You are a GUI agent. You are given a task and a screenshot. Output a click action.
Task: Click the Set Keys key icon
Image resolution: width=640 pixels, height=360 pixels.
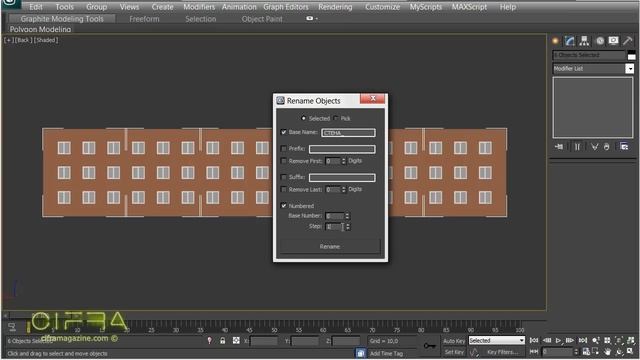click(x=429, y=346)
